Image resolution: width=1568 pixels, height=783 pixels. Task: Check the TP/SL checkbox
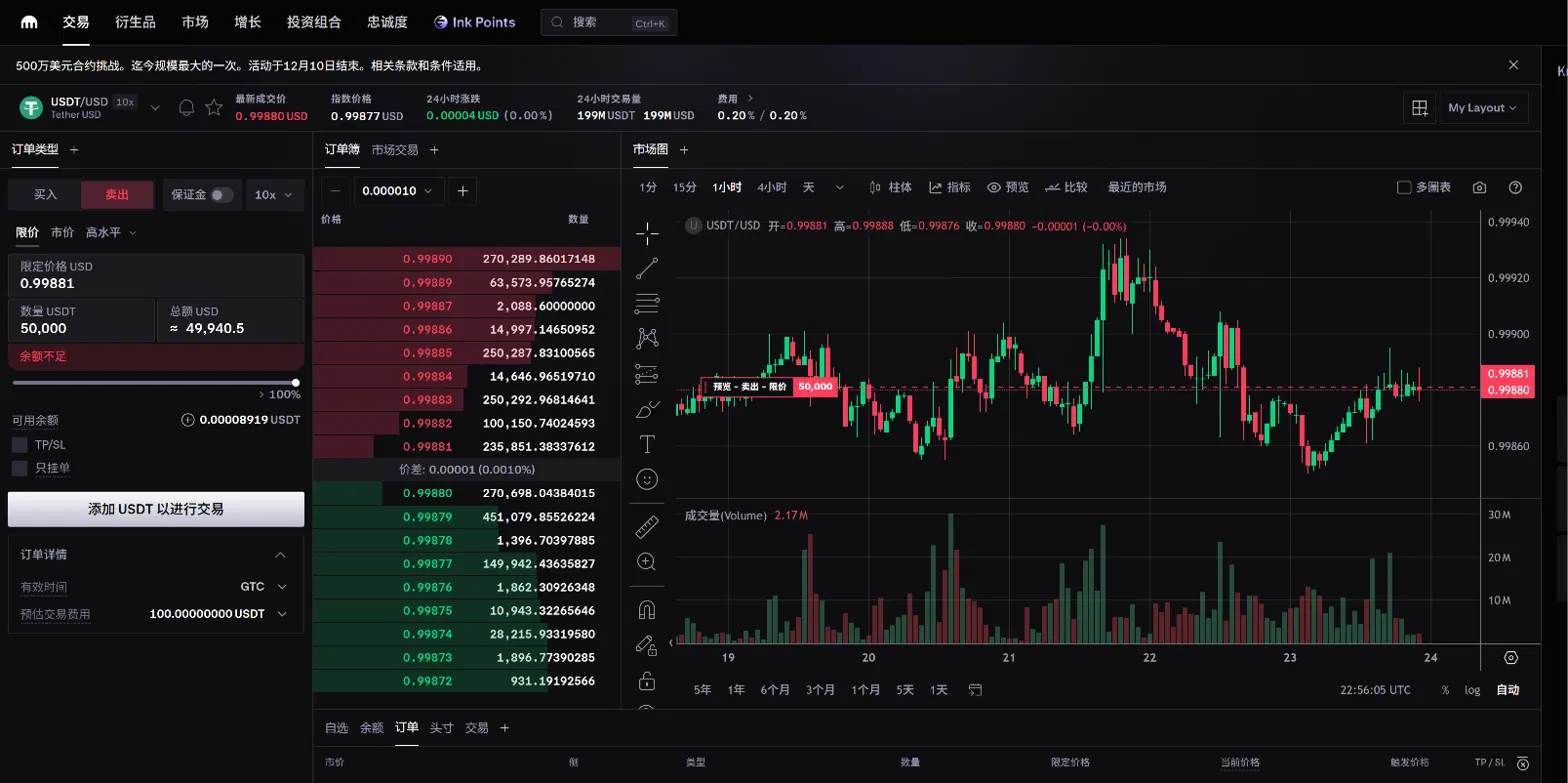[19, 444]
